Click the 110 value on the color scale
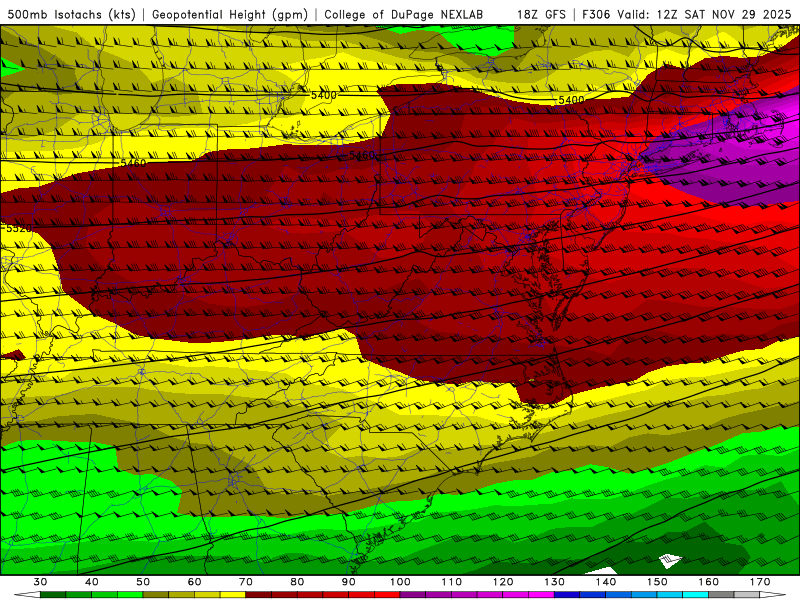 (452, 582)
